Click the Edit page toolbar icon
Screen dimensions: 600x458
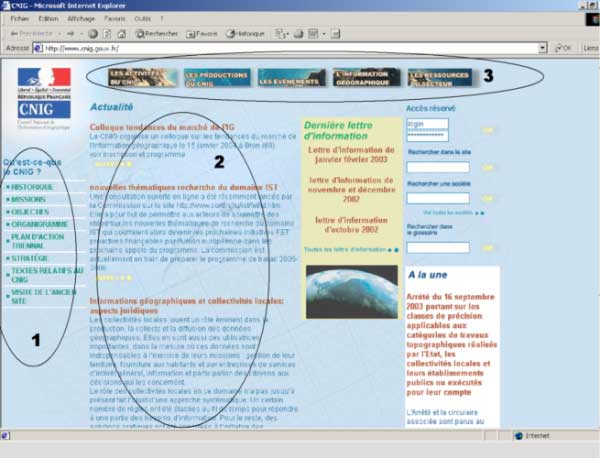(x=313, y=34)
